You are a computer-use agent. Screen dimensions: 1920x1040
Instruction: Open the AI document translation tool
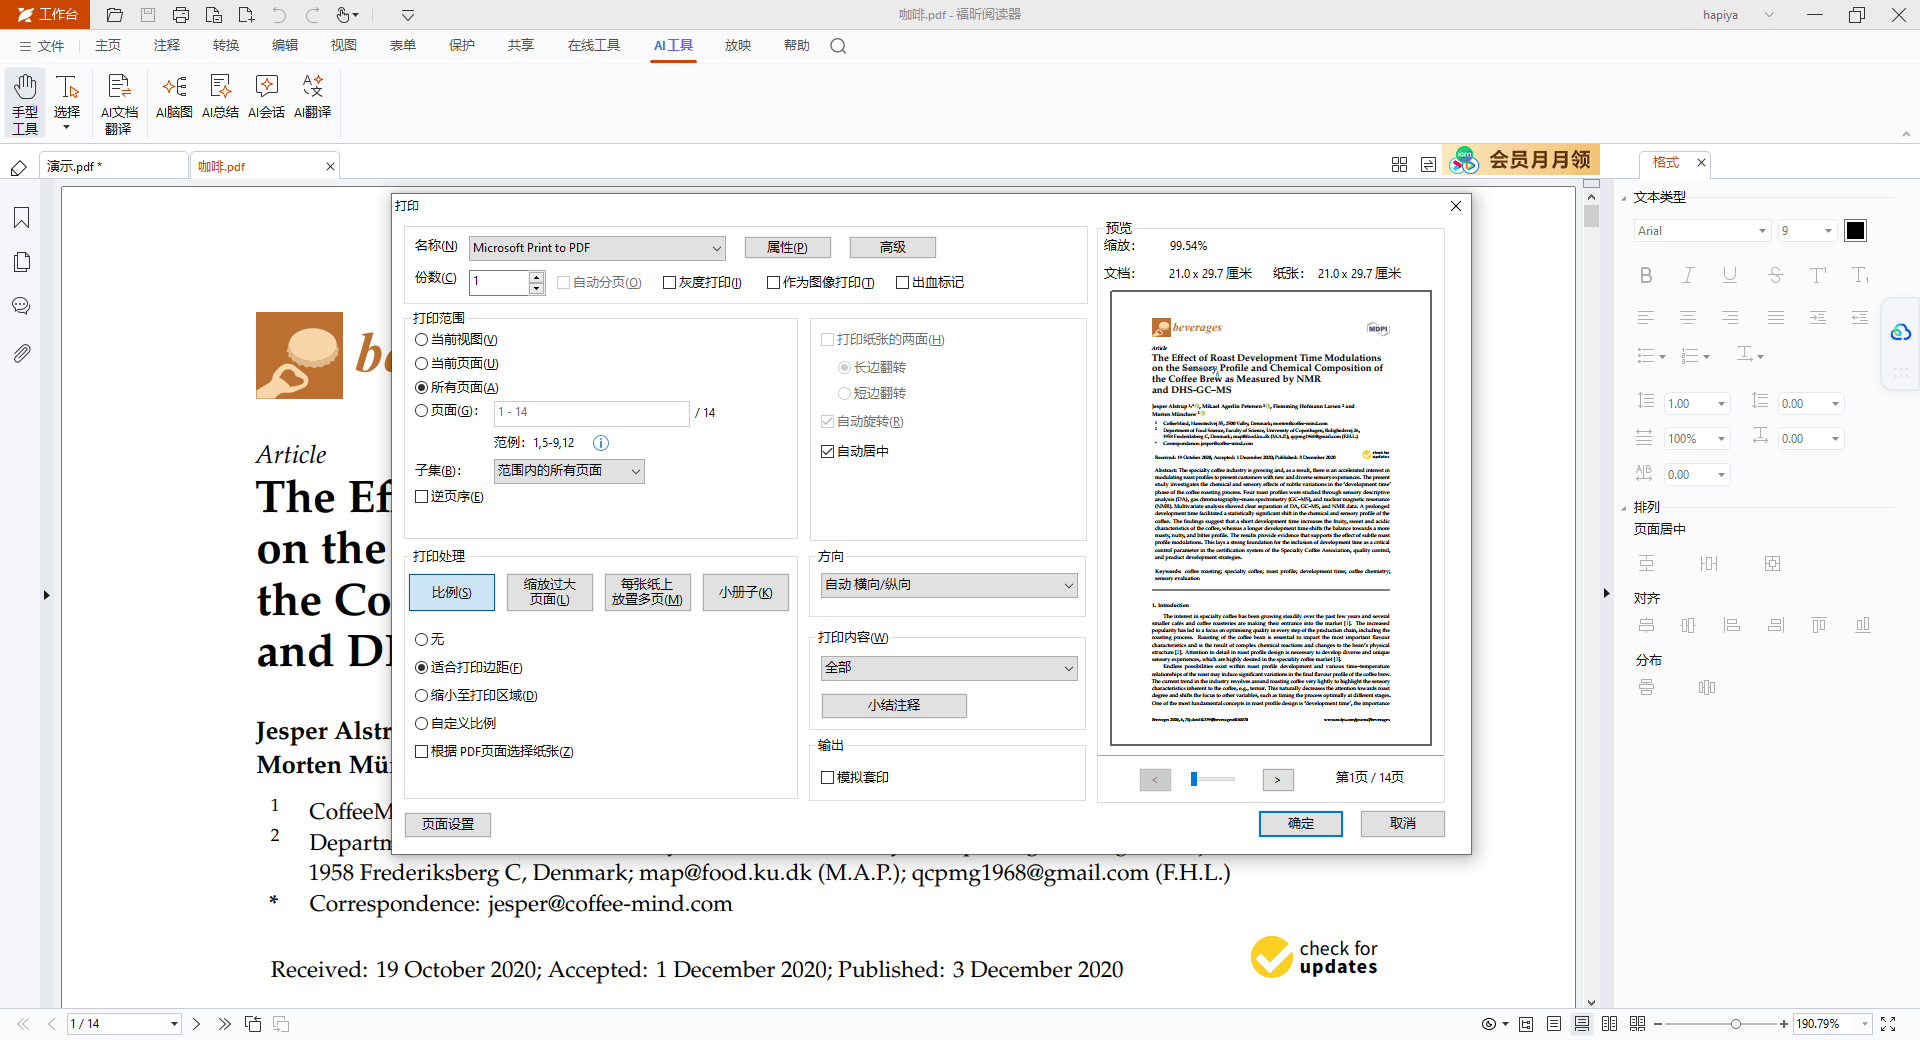(119, 104)
